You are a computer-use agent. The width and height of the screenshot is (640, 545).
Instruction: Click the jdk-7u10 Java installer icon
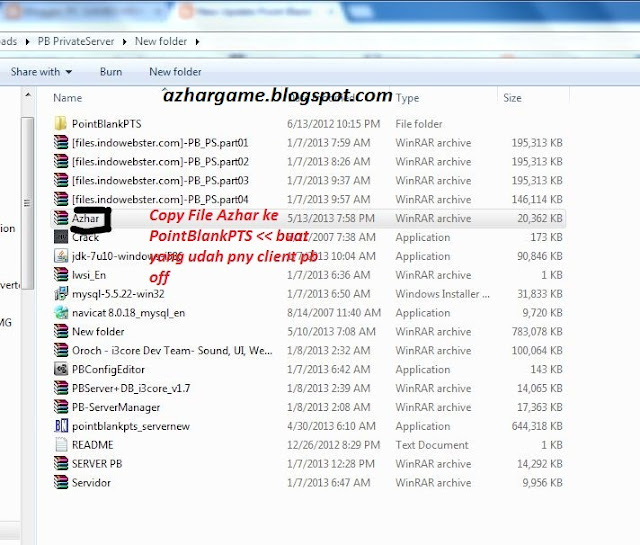point(61,256)
